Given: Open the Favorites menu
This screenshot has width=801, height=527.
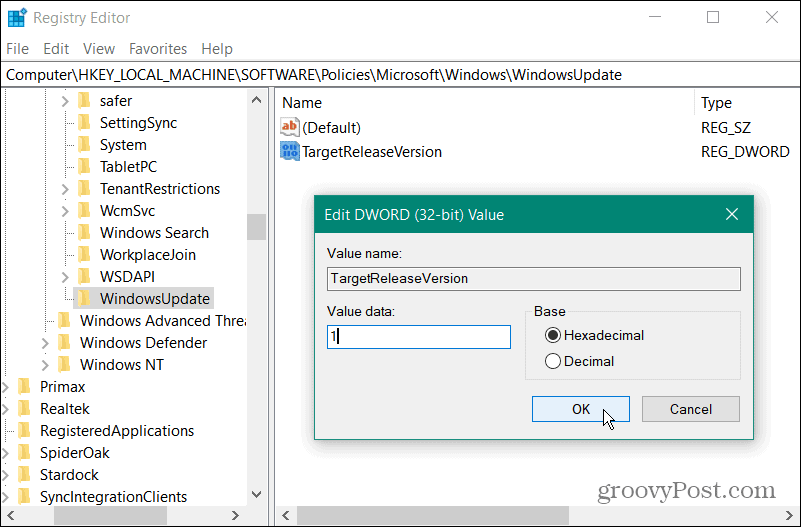Looking at the screenshot, I should pyautogui.click(x=158, y=48).
